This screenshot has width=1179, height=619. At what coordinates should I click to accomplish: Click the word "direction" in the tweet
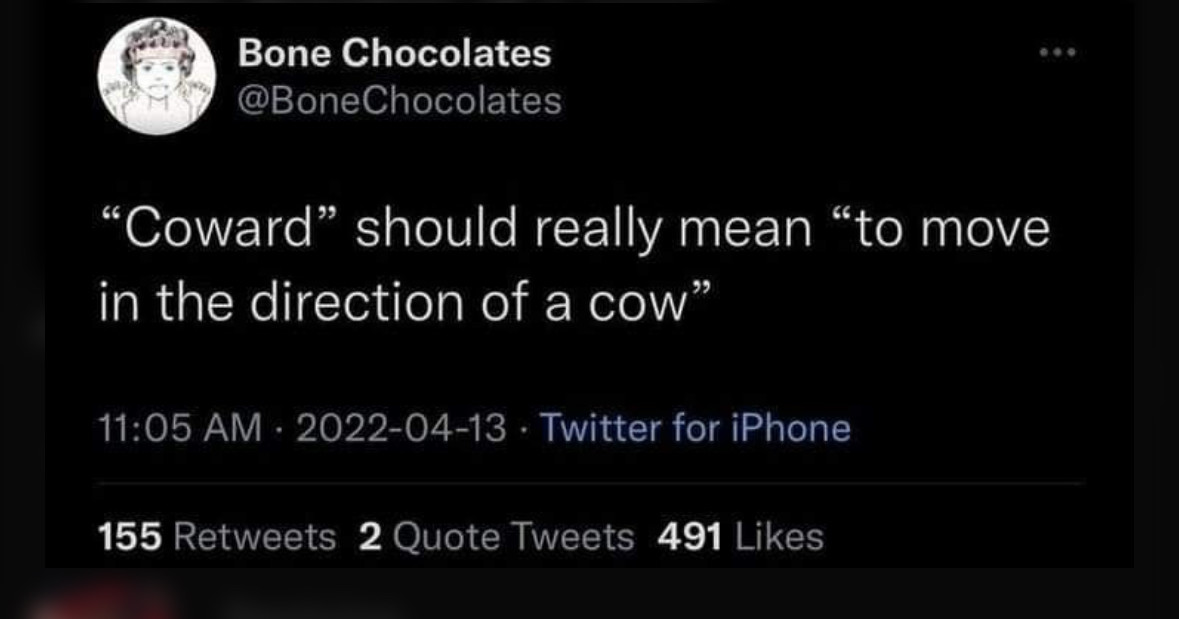coord(350,302)
